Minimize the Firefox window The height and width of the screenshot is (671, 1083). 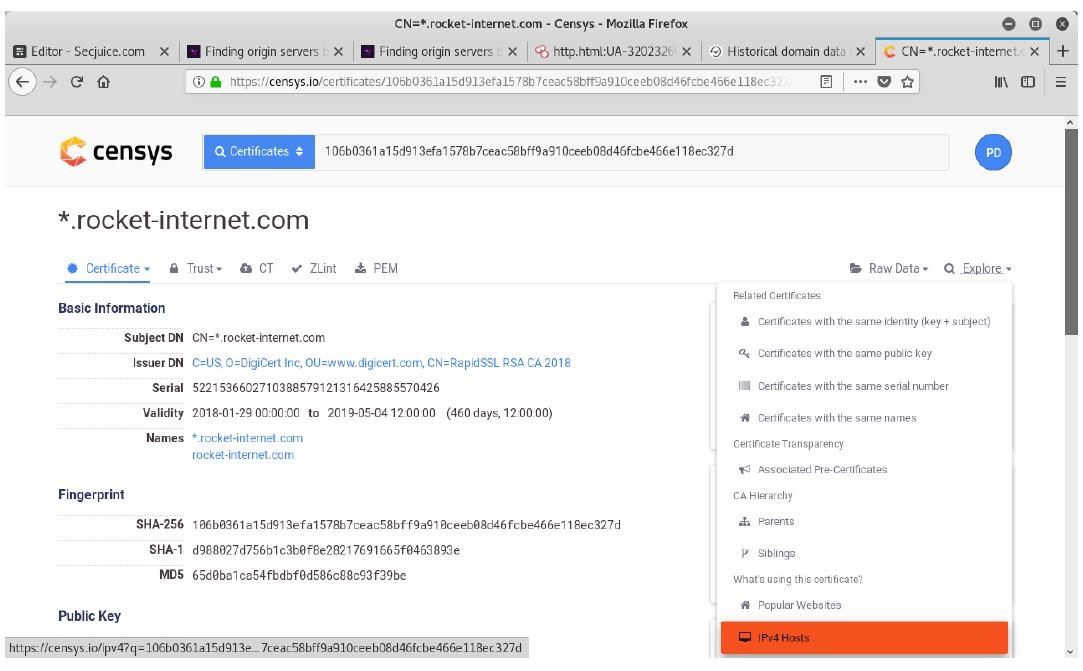pos(1009,23)
